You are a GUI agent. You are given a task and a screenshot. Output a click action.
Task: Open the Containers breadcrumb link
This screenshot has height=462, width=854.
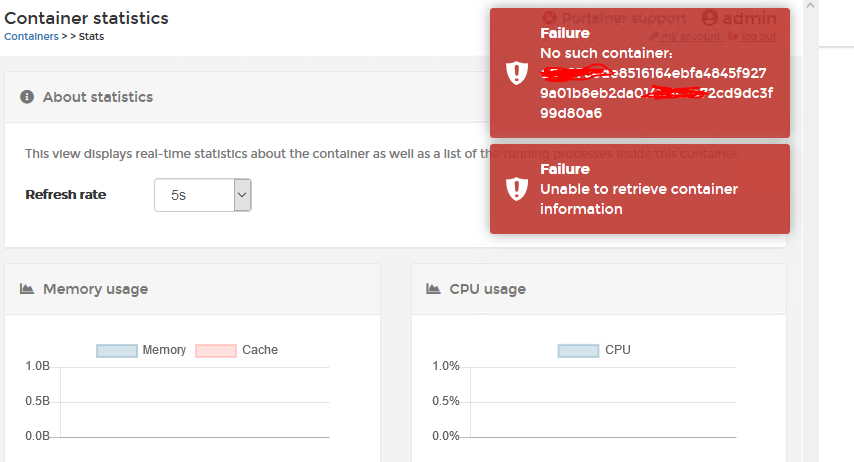point(31,36)
